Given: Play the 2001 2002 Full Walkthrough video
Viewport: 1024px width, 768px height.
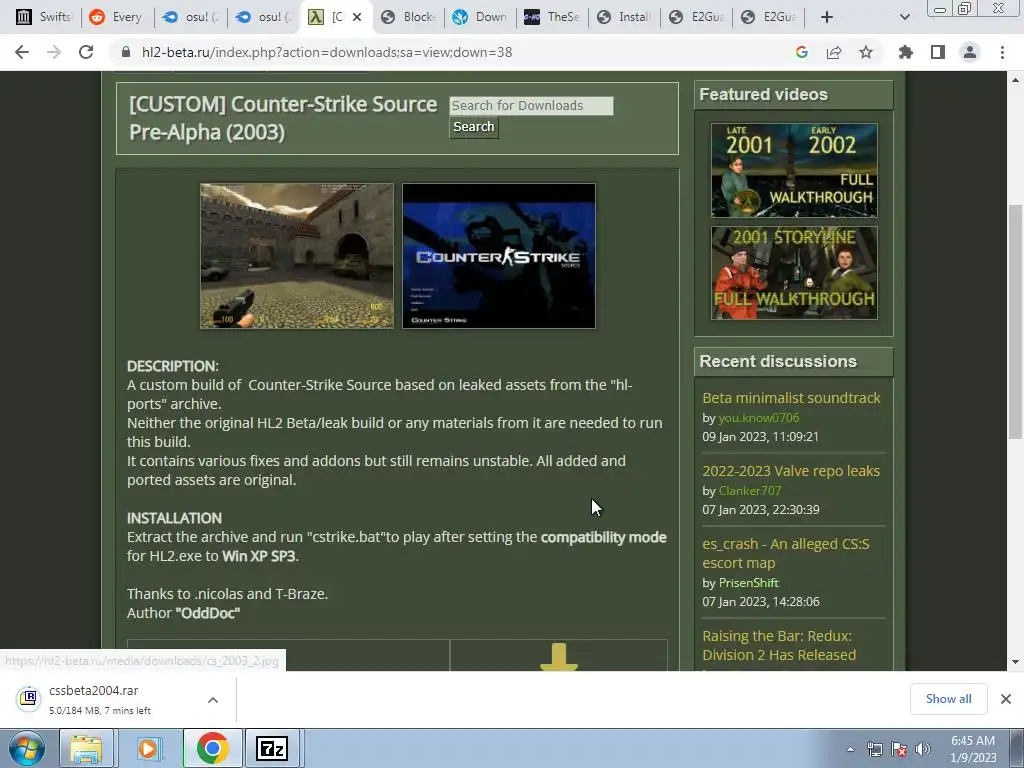Looking at the screenshot, I should (x=794, y=170).
